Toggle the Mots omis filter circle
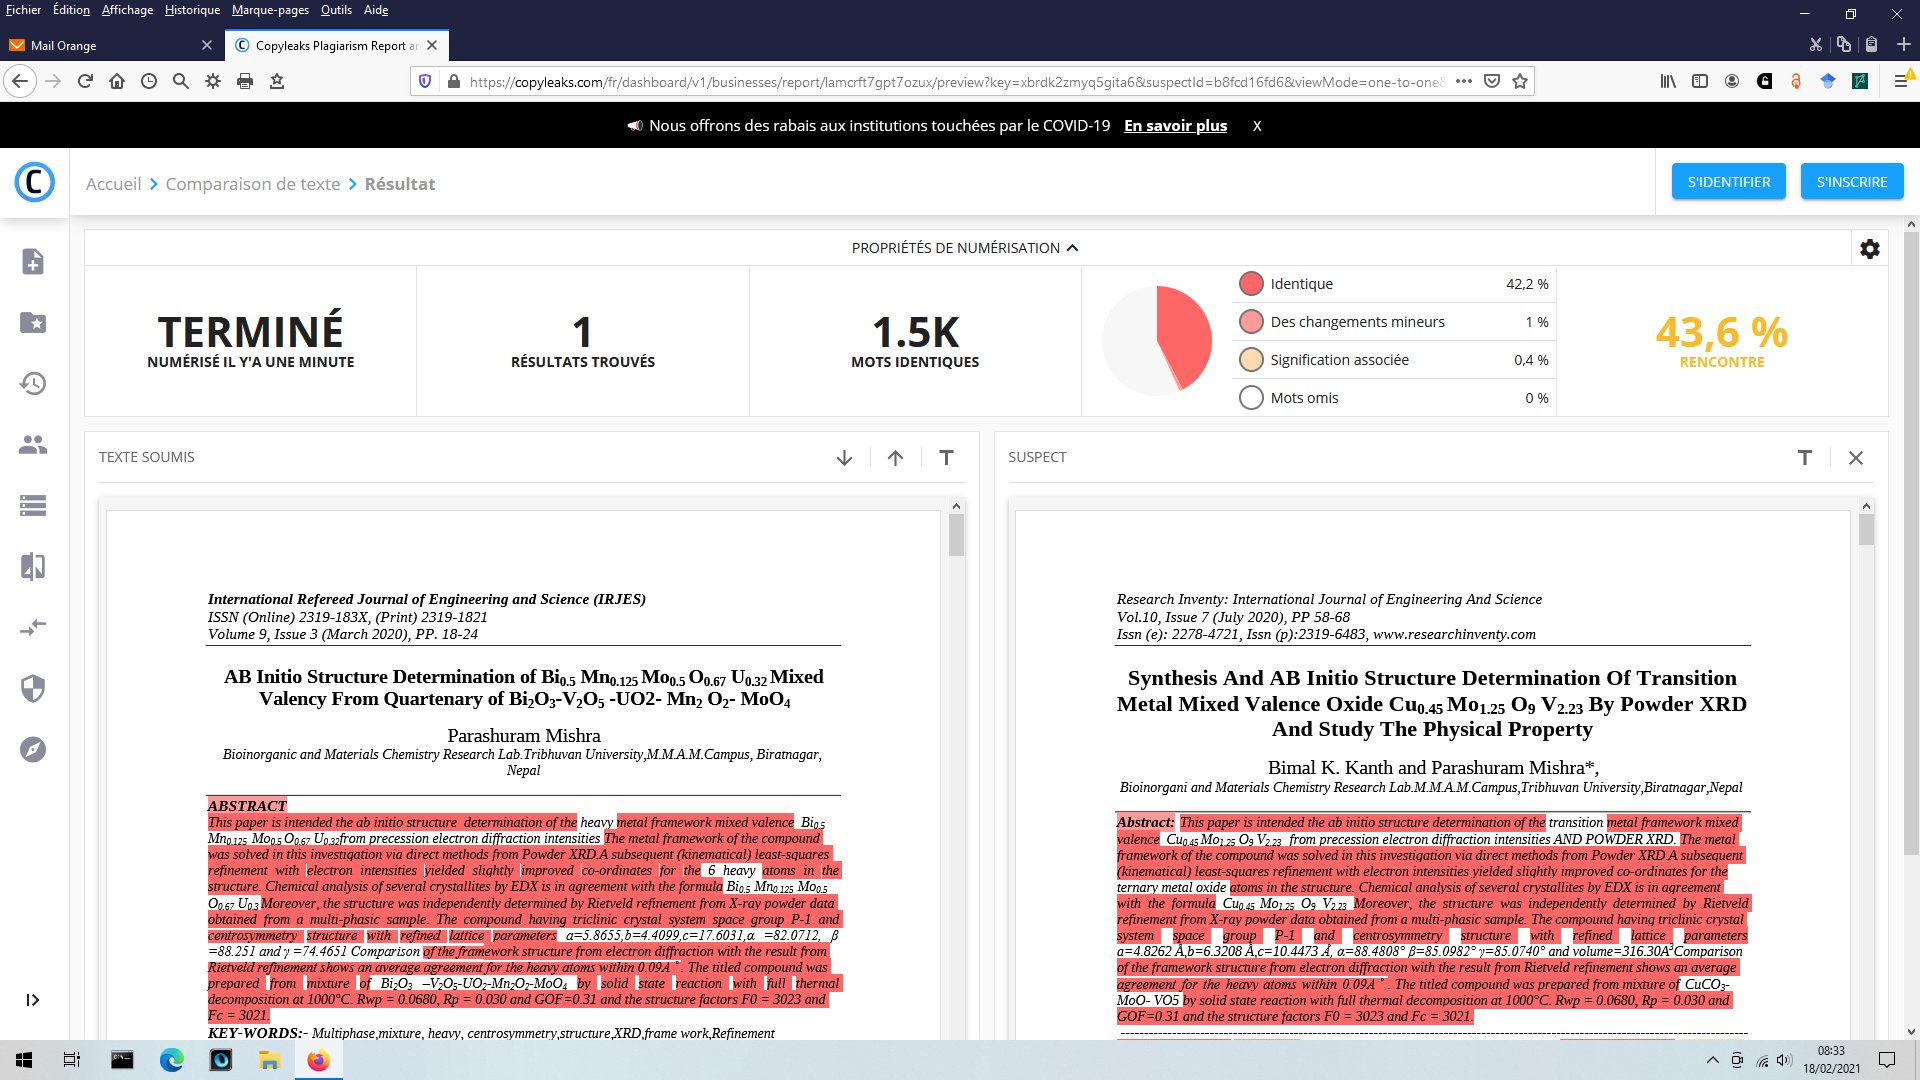Viewport: 1920px width, 1080px height. point(1251,398)
